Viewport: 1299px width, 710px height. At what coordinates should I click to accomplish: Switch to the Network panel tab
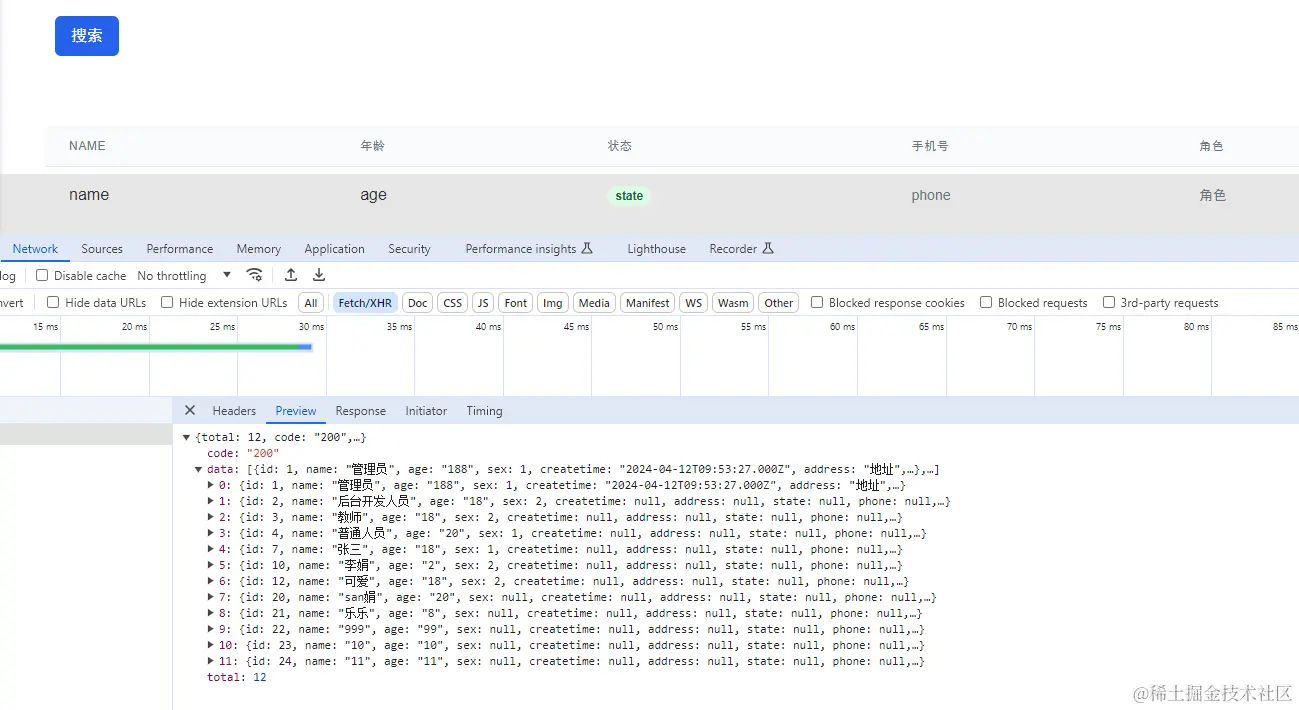pos(35,249)
